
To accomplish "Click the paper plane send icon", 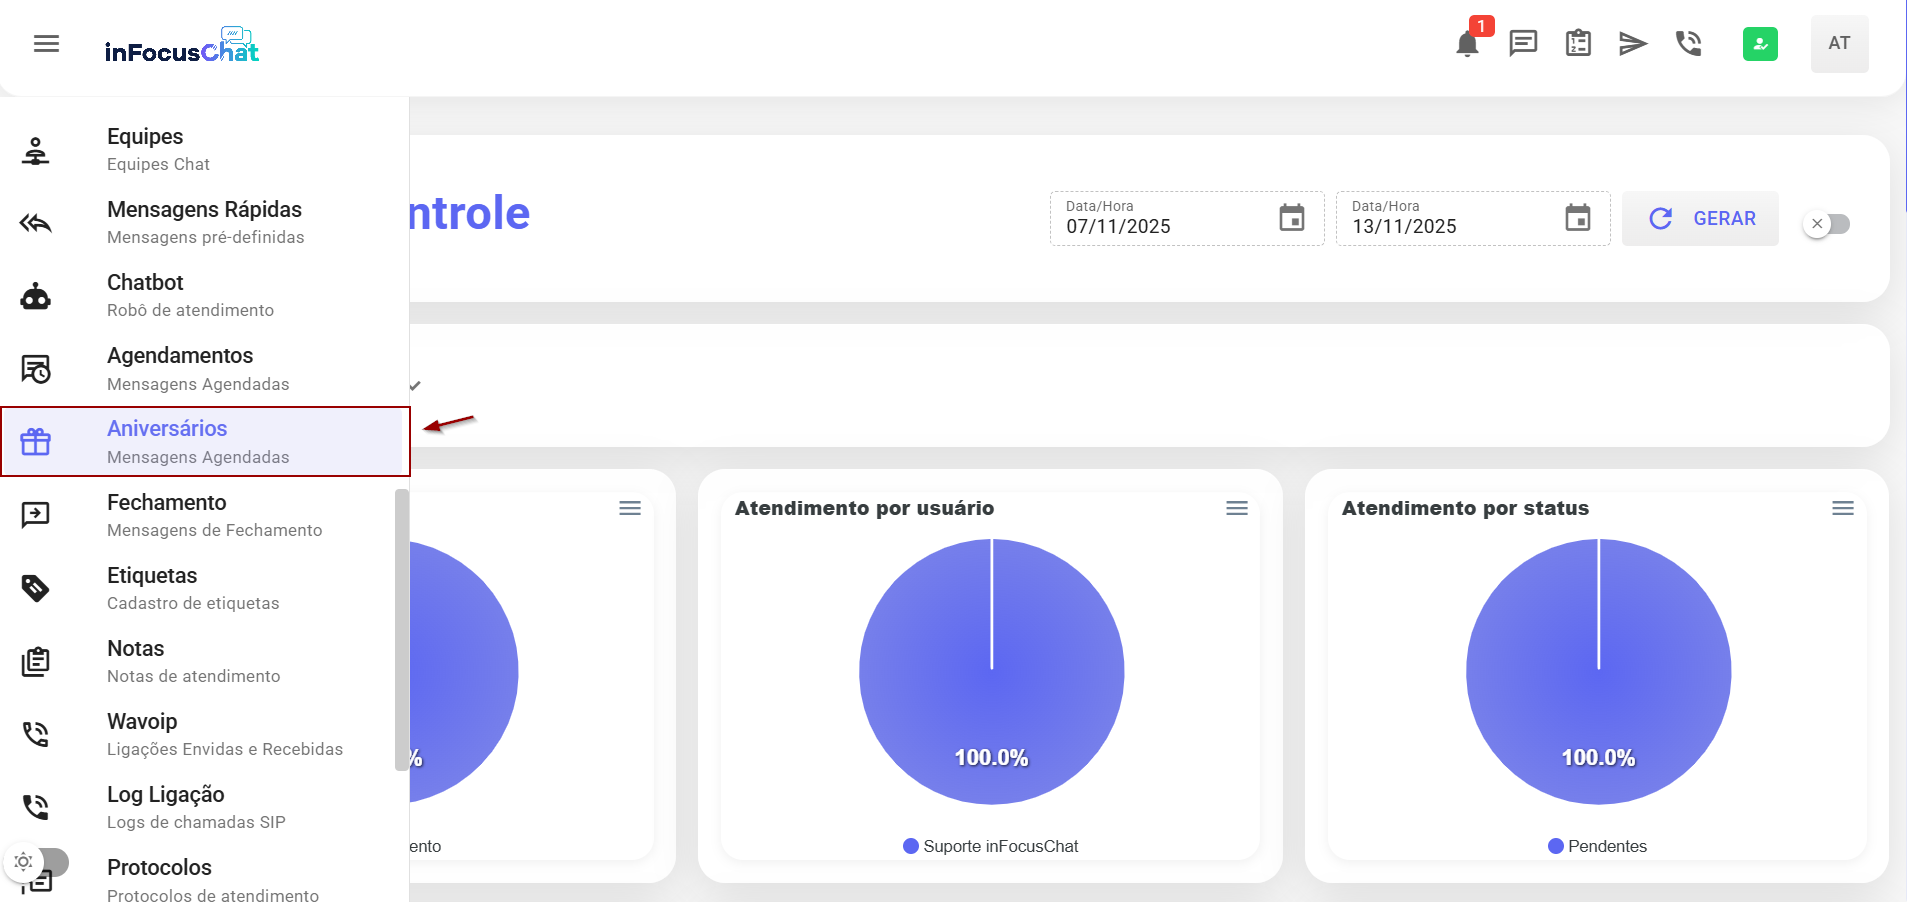I will tap(1632, 43).
